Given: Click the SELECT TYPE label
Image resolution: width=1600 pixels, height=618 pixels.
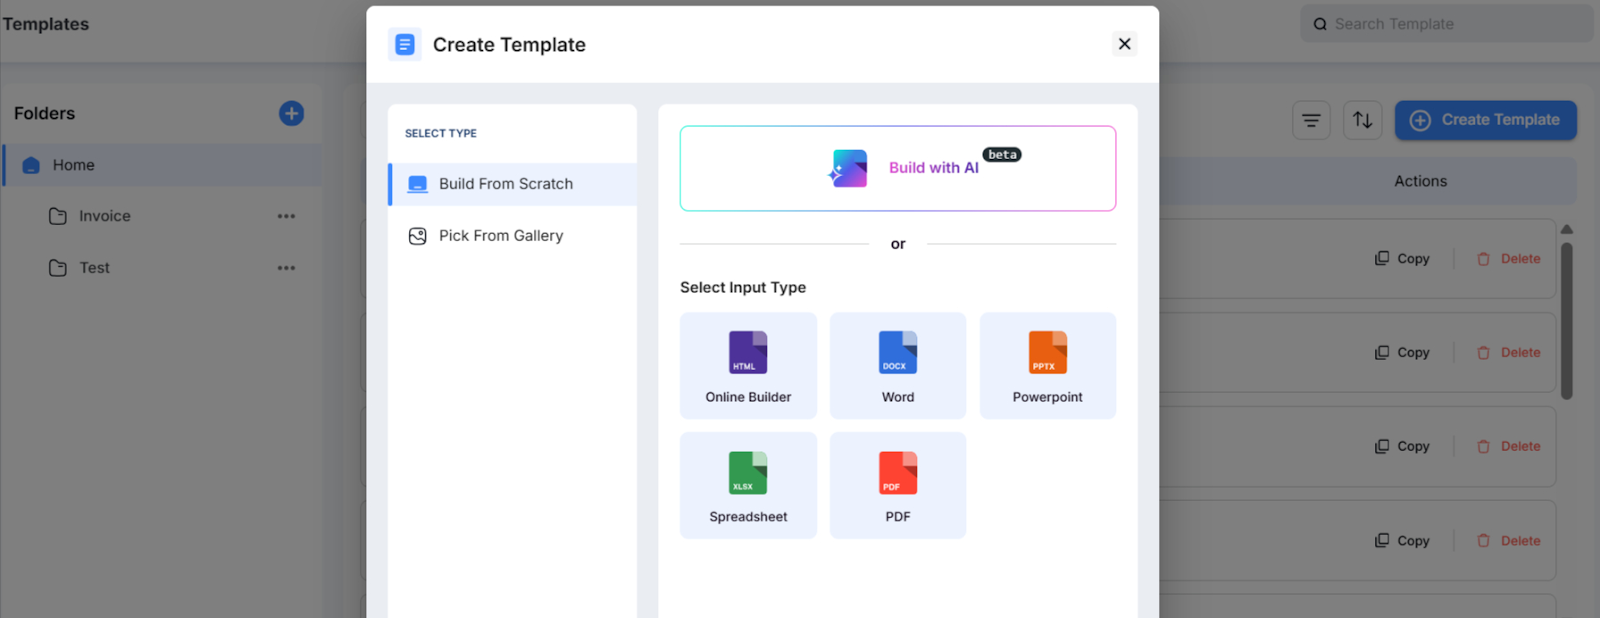Looking at the screenshot, I should (x=441, y=133).
